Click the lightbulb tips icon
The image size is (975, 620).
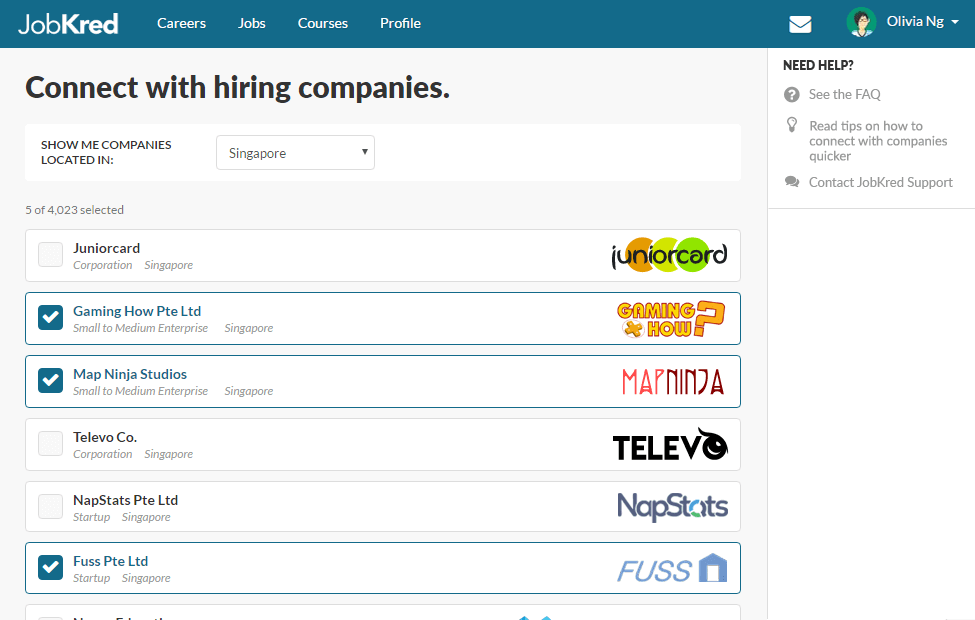click(792, 125)
